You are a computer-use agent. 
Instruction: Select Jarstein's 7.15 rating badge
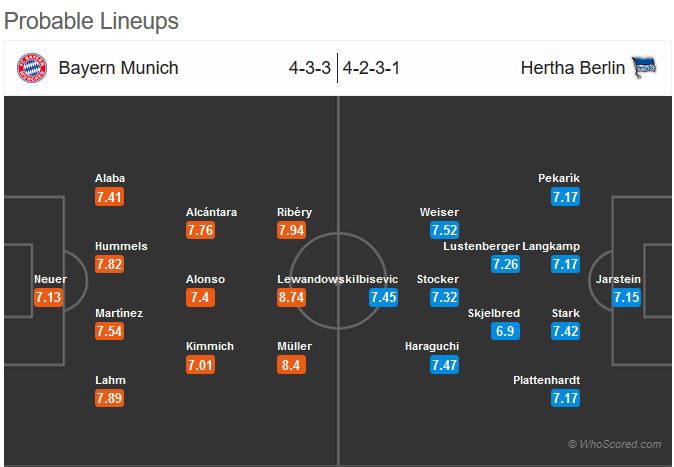pos(626,297)
